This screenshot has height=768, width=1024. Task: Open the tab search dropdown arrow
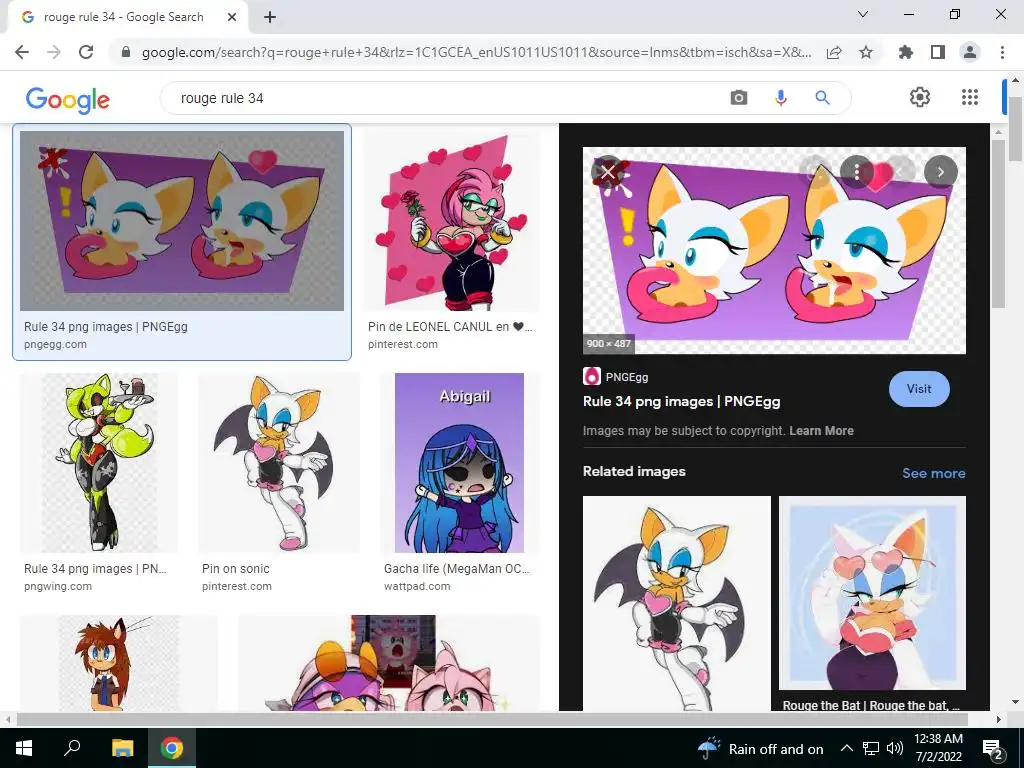pos(863,14)
